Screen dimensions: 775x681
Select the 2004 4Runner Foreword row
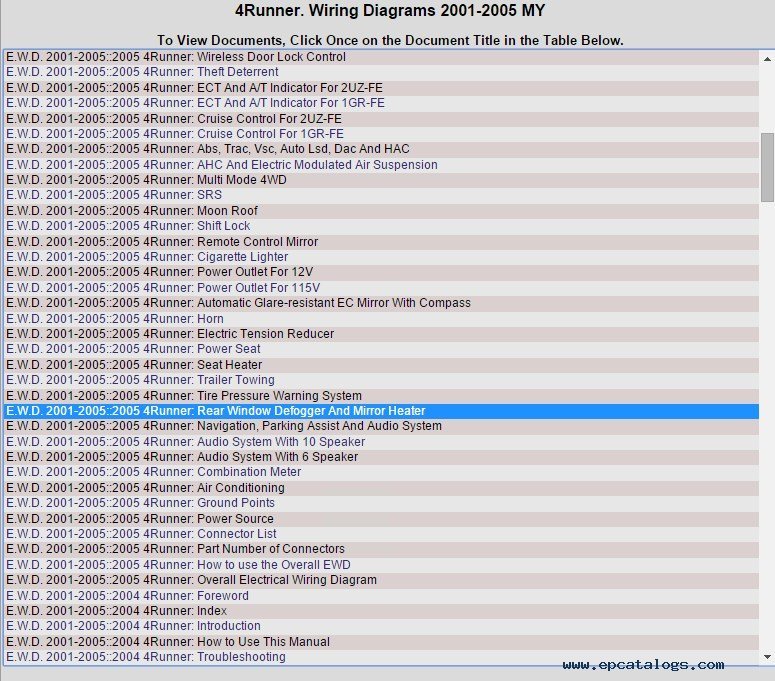pos(381,596)
